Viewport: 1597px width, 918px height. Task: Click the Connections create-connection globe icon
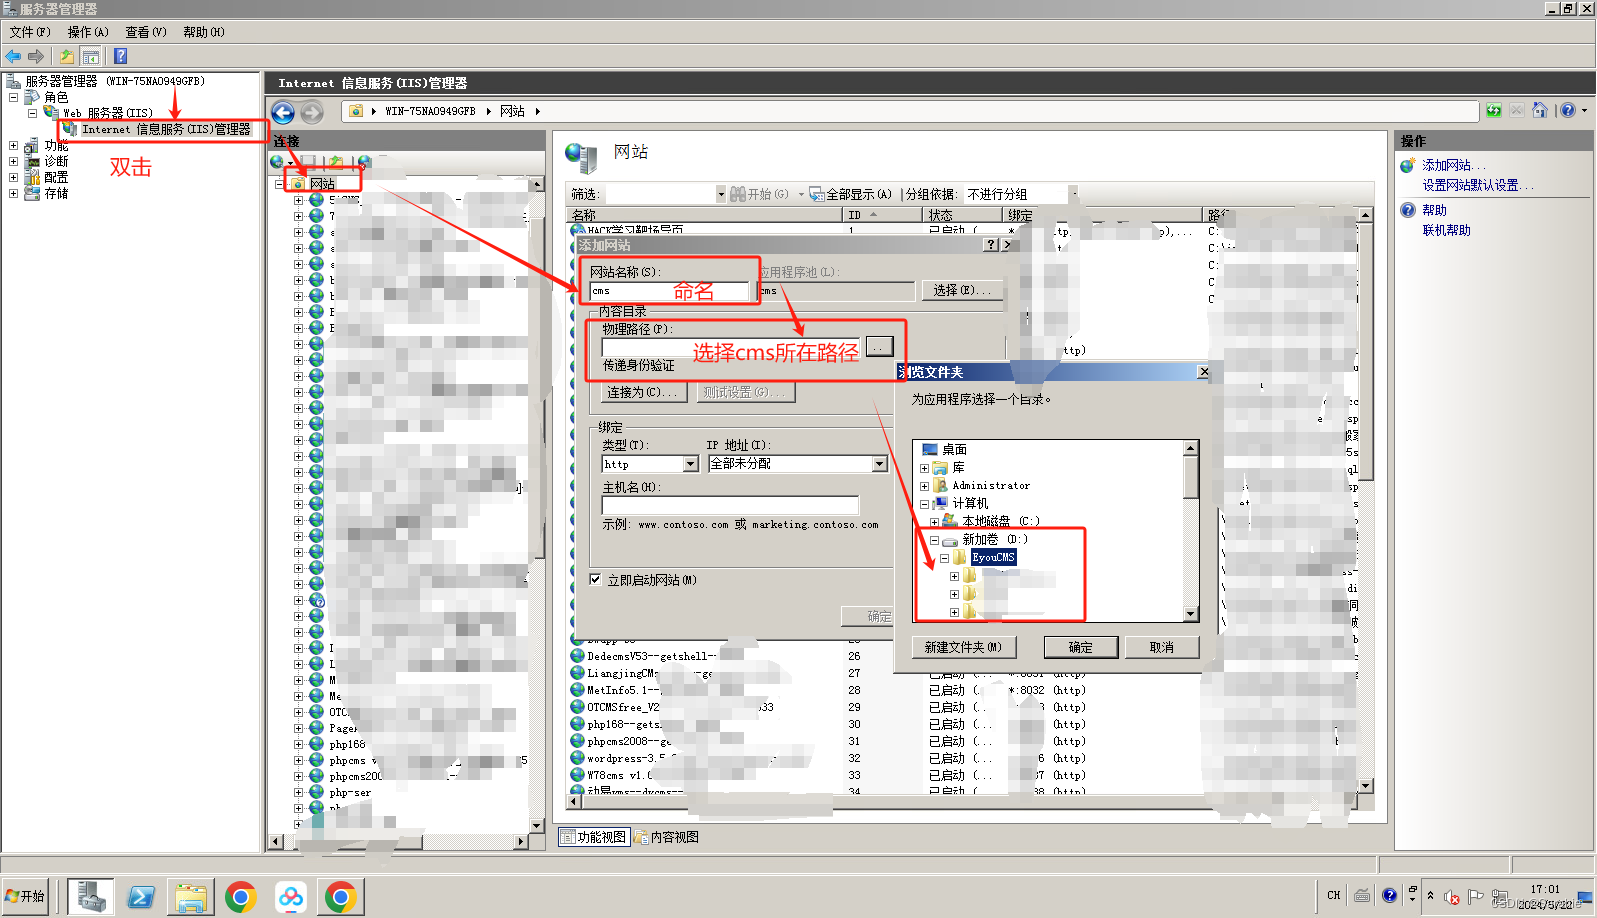278,161
